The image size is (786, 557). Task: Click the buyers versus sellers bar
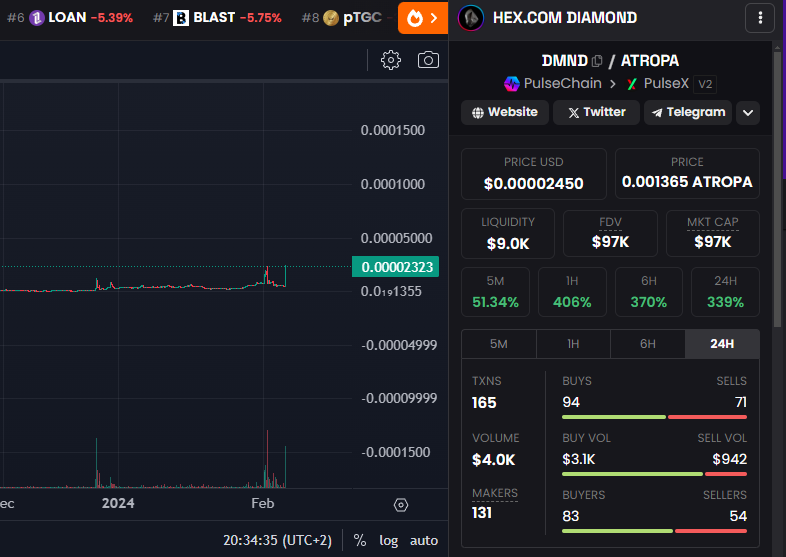pyautogui.click(x=654, y=531)
